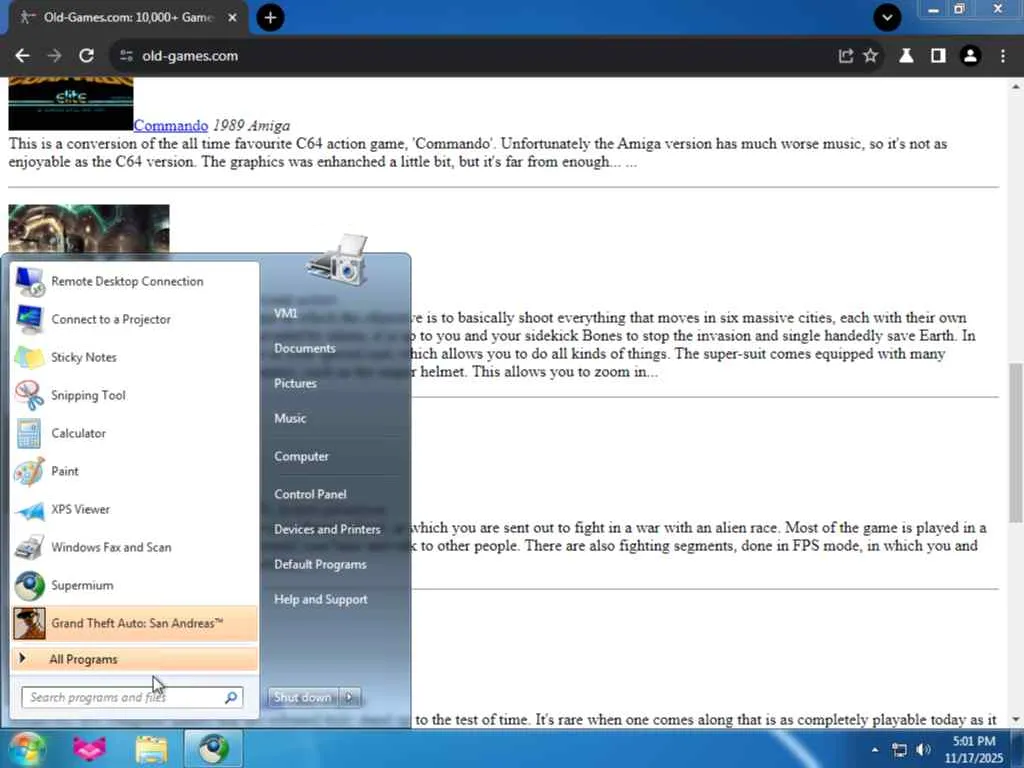The width and height of the screenshot is (1024, 768).
Task: Expand All Programs list
Action: click(x=135, y=660)
